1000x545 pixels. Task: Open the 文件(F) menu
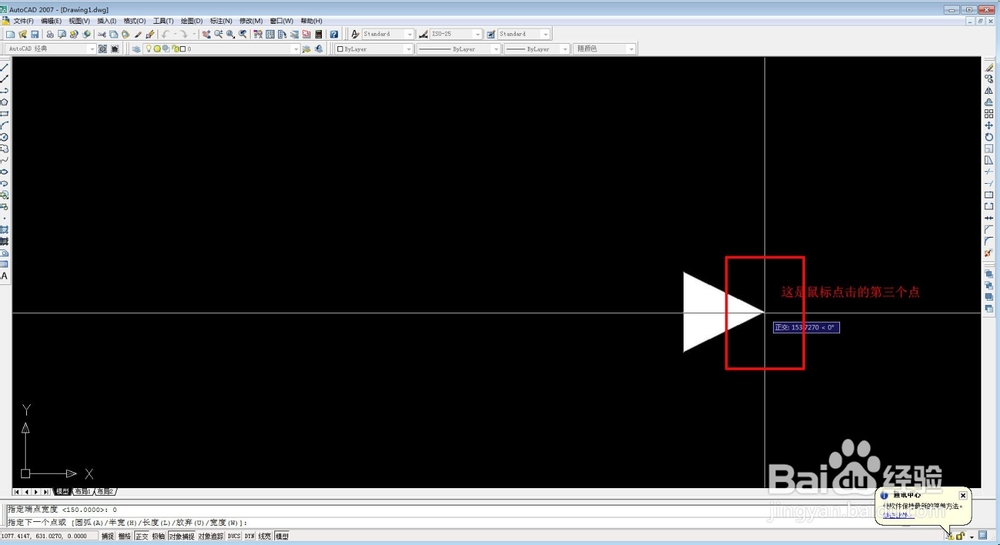click(24, 20)
